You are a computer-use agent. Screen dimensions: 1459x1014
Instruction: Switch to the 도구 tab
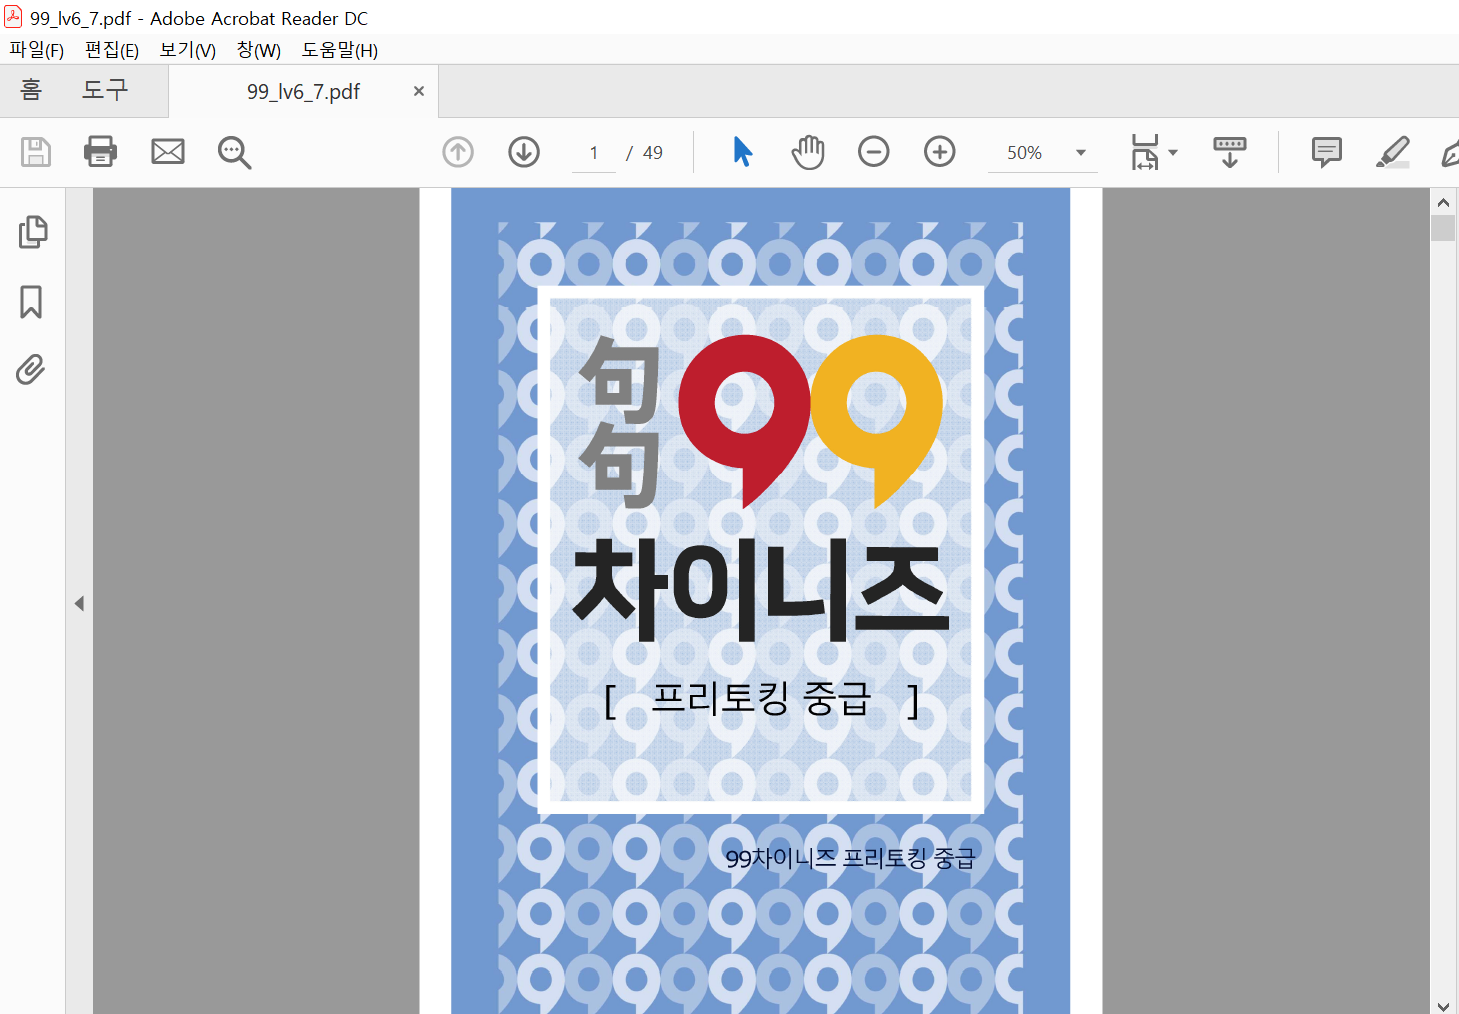pos(105,90)
